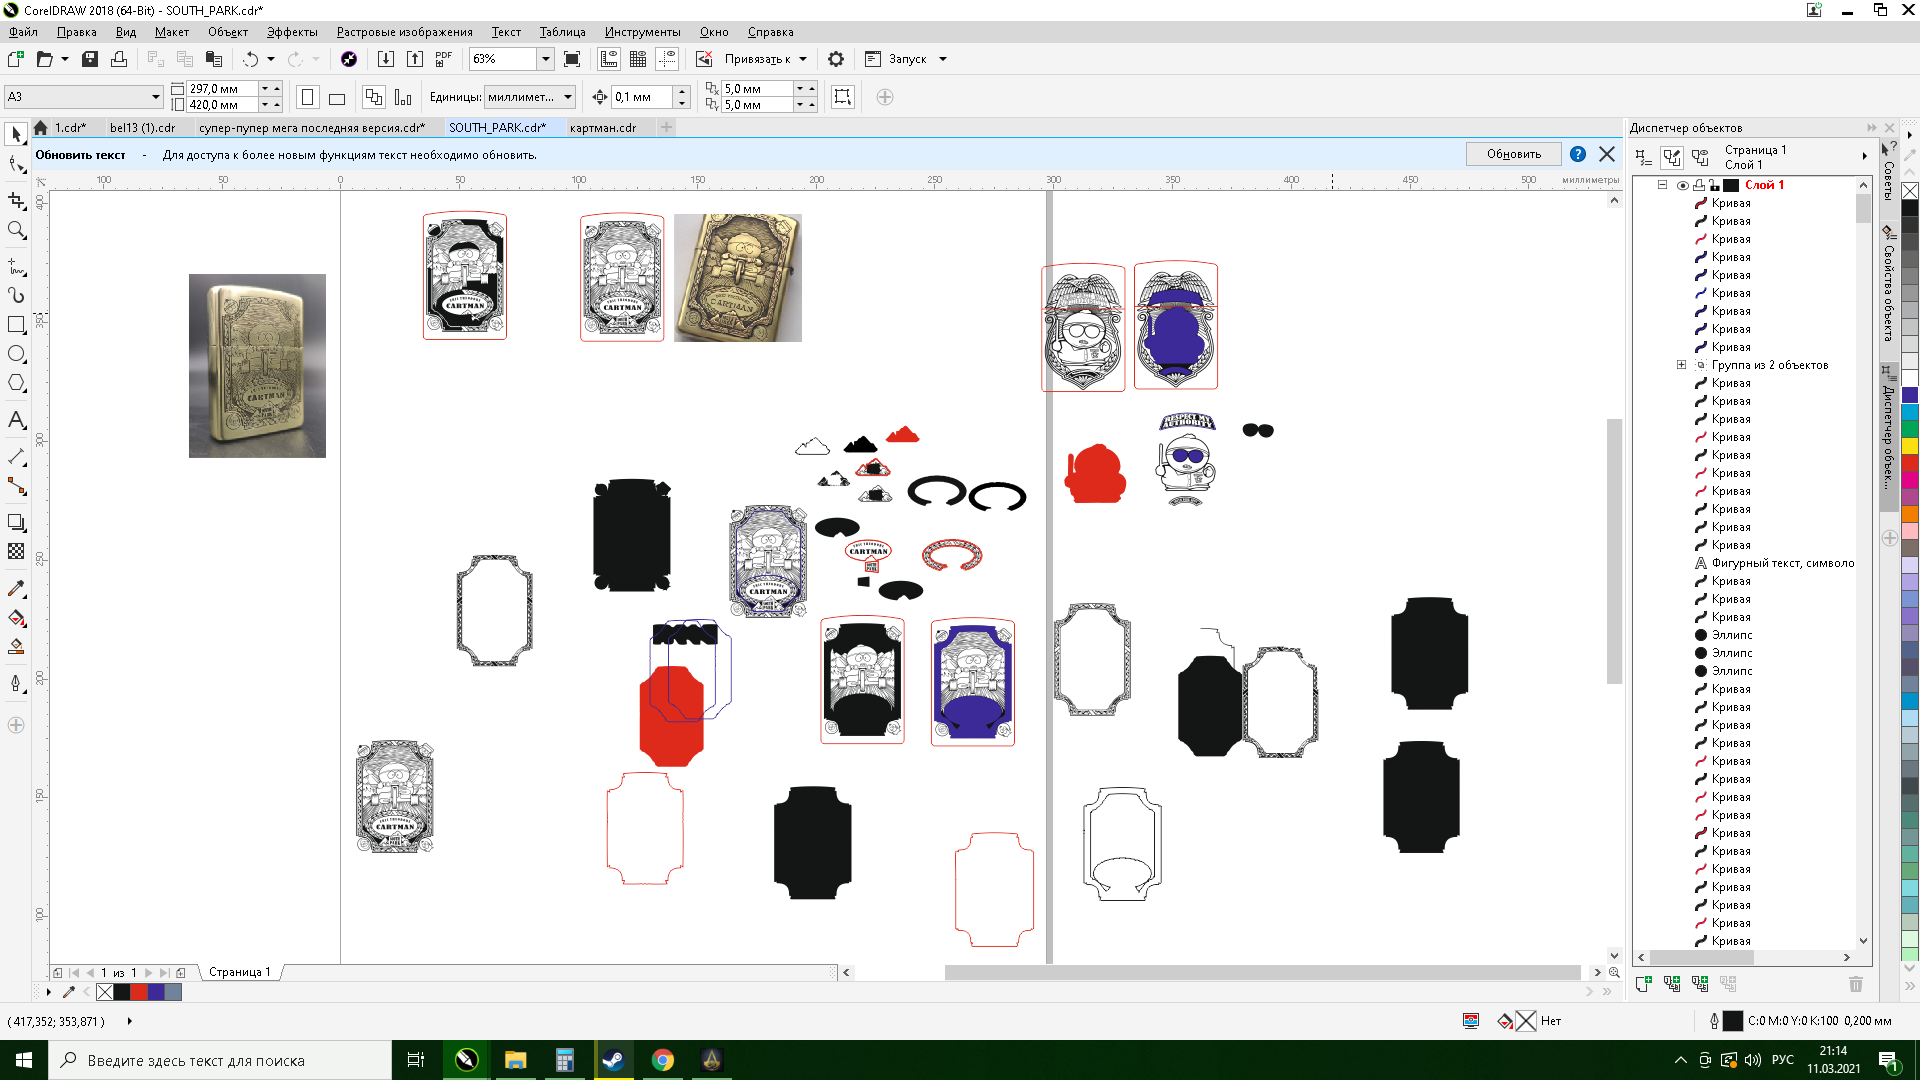Image resolution: width=1920 pixels, height=1080 pixels.
Task: Click the red swatch in document palette
Action: [x=139, y=992]
